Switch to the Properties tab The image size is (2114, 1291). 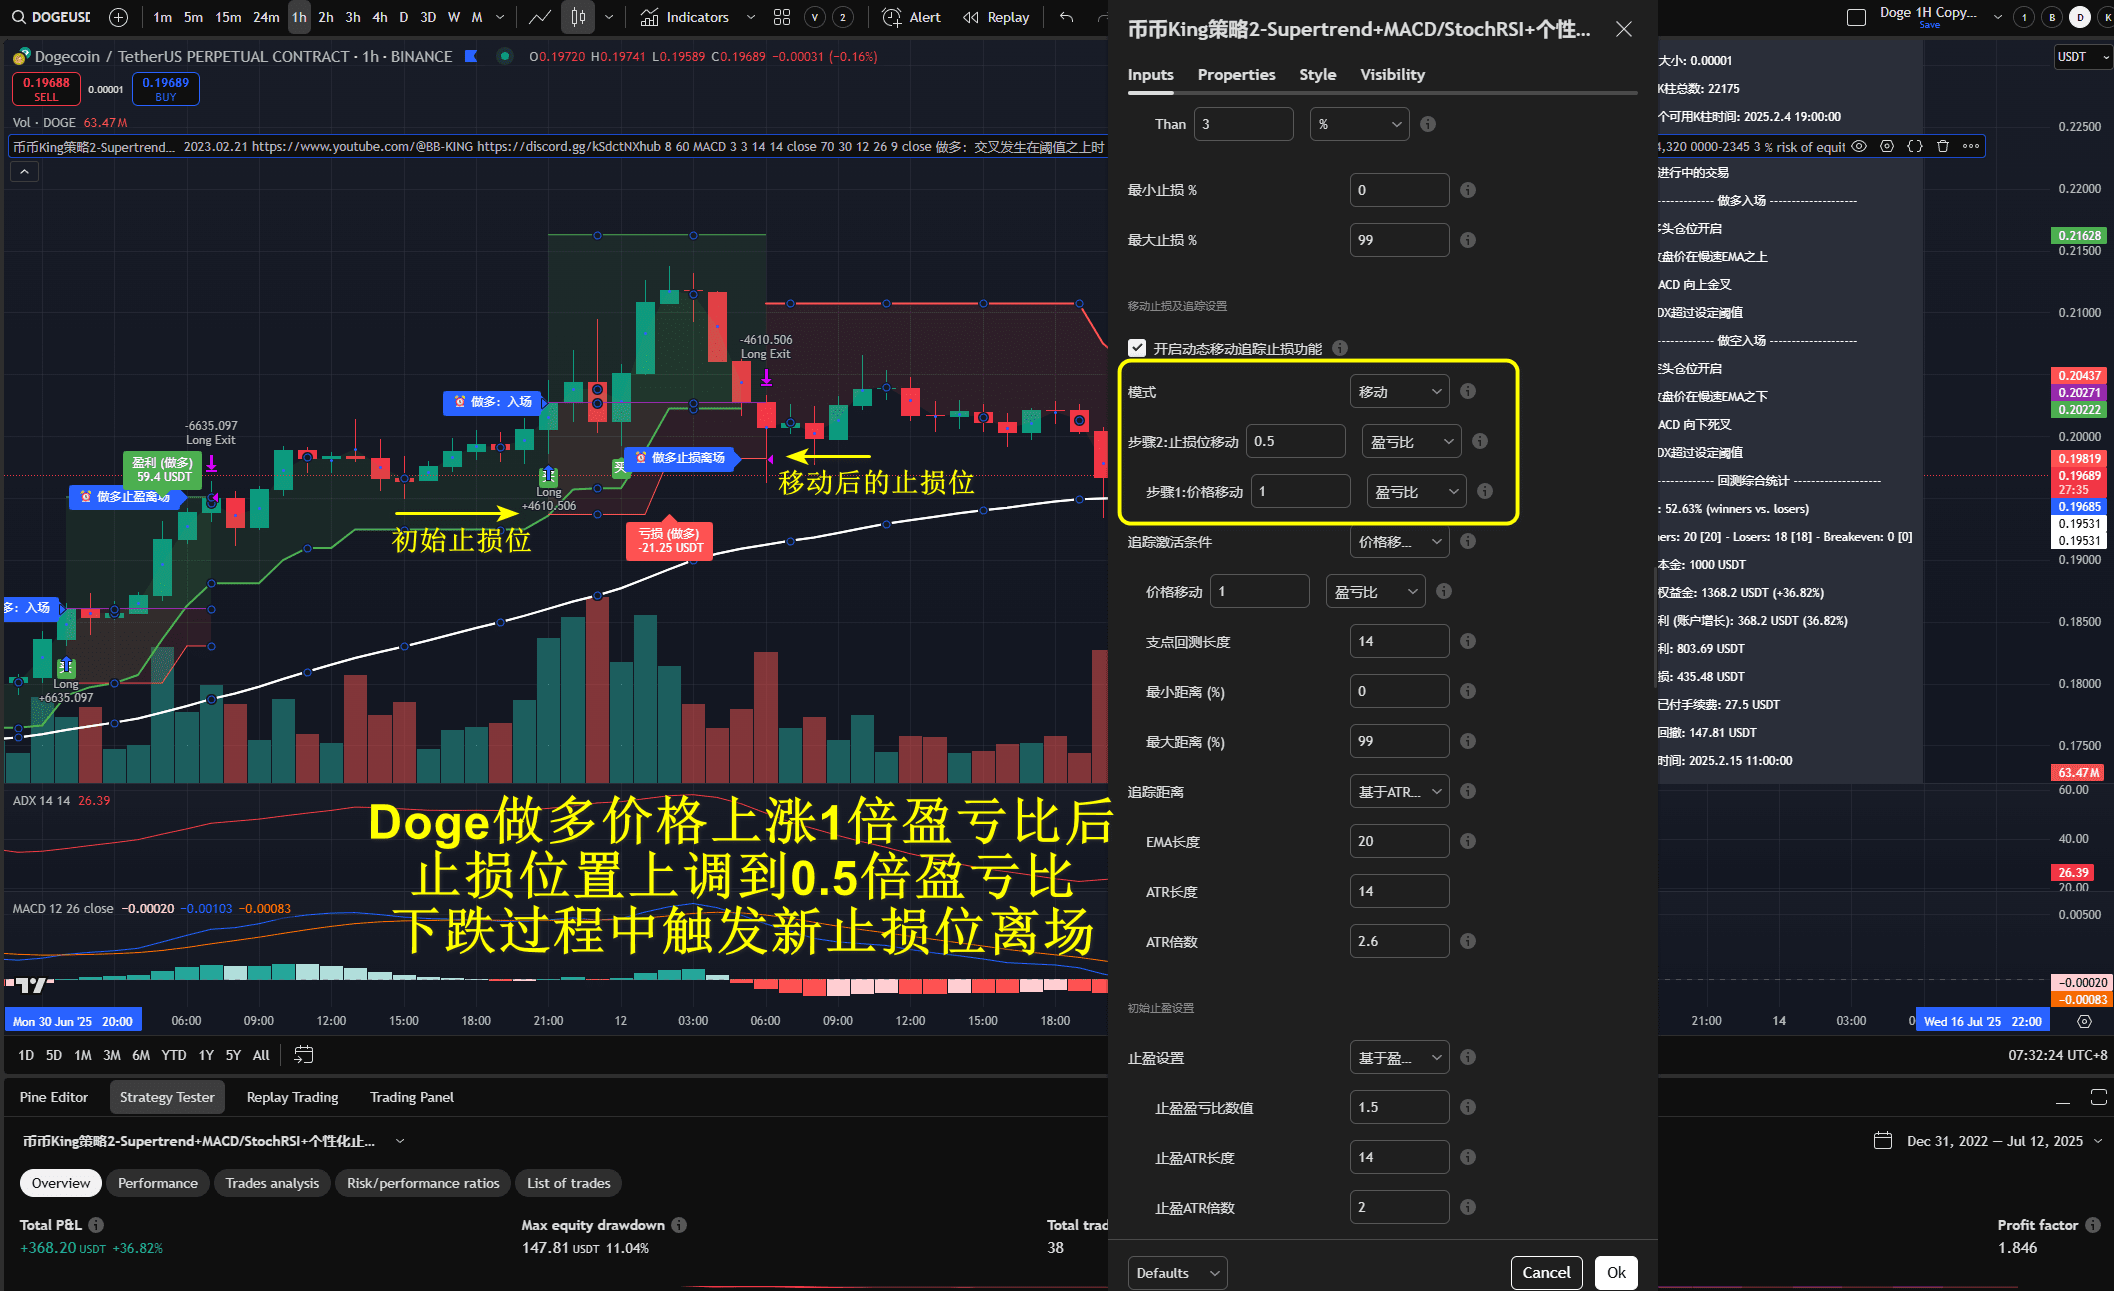click(x=1236, y=75)
